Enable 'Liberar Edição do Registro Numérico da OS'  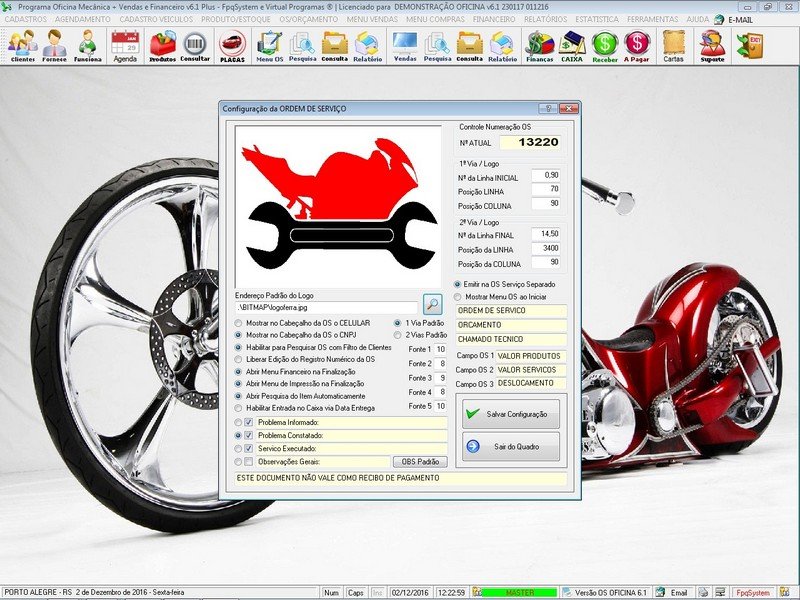[237, 360]
